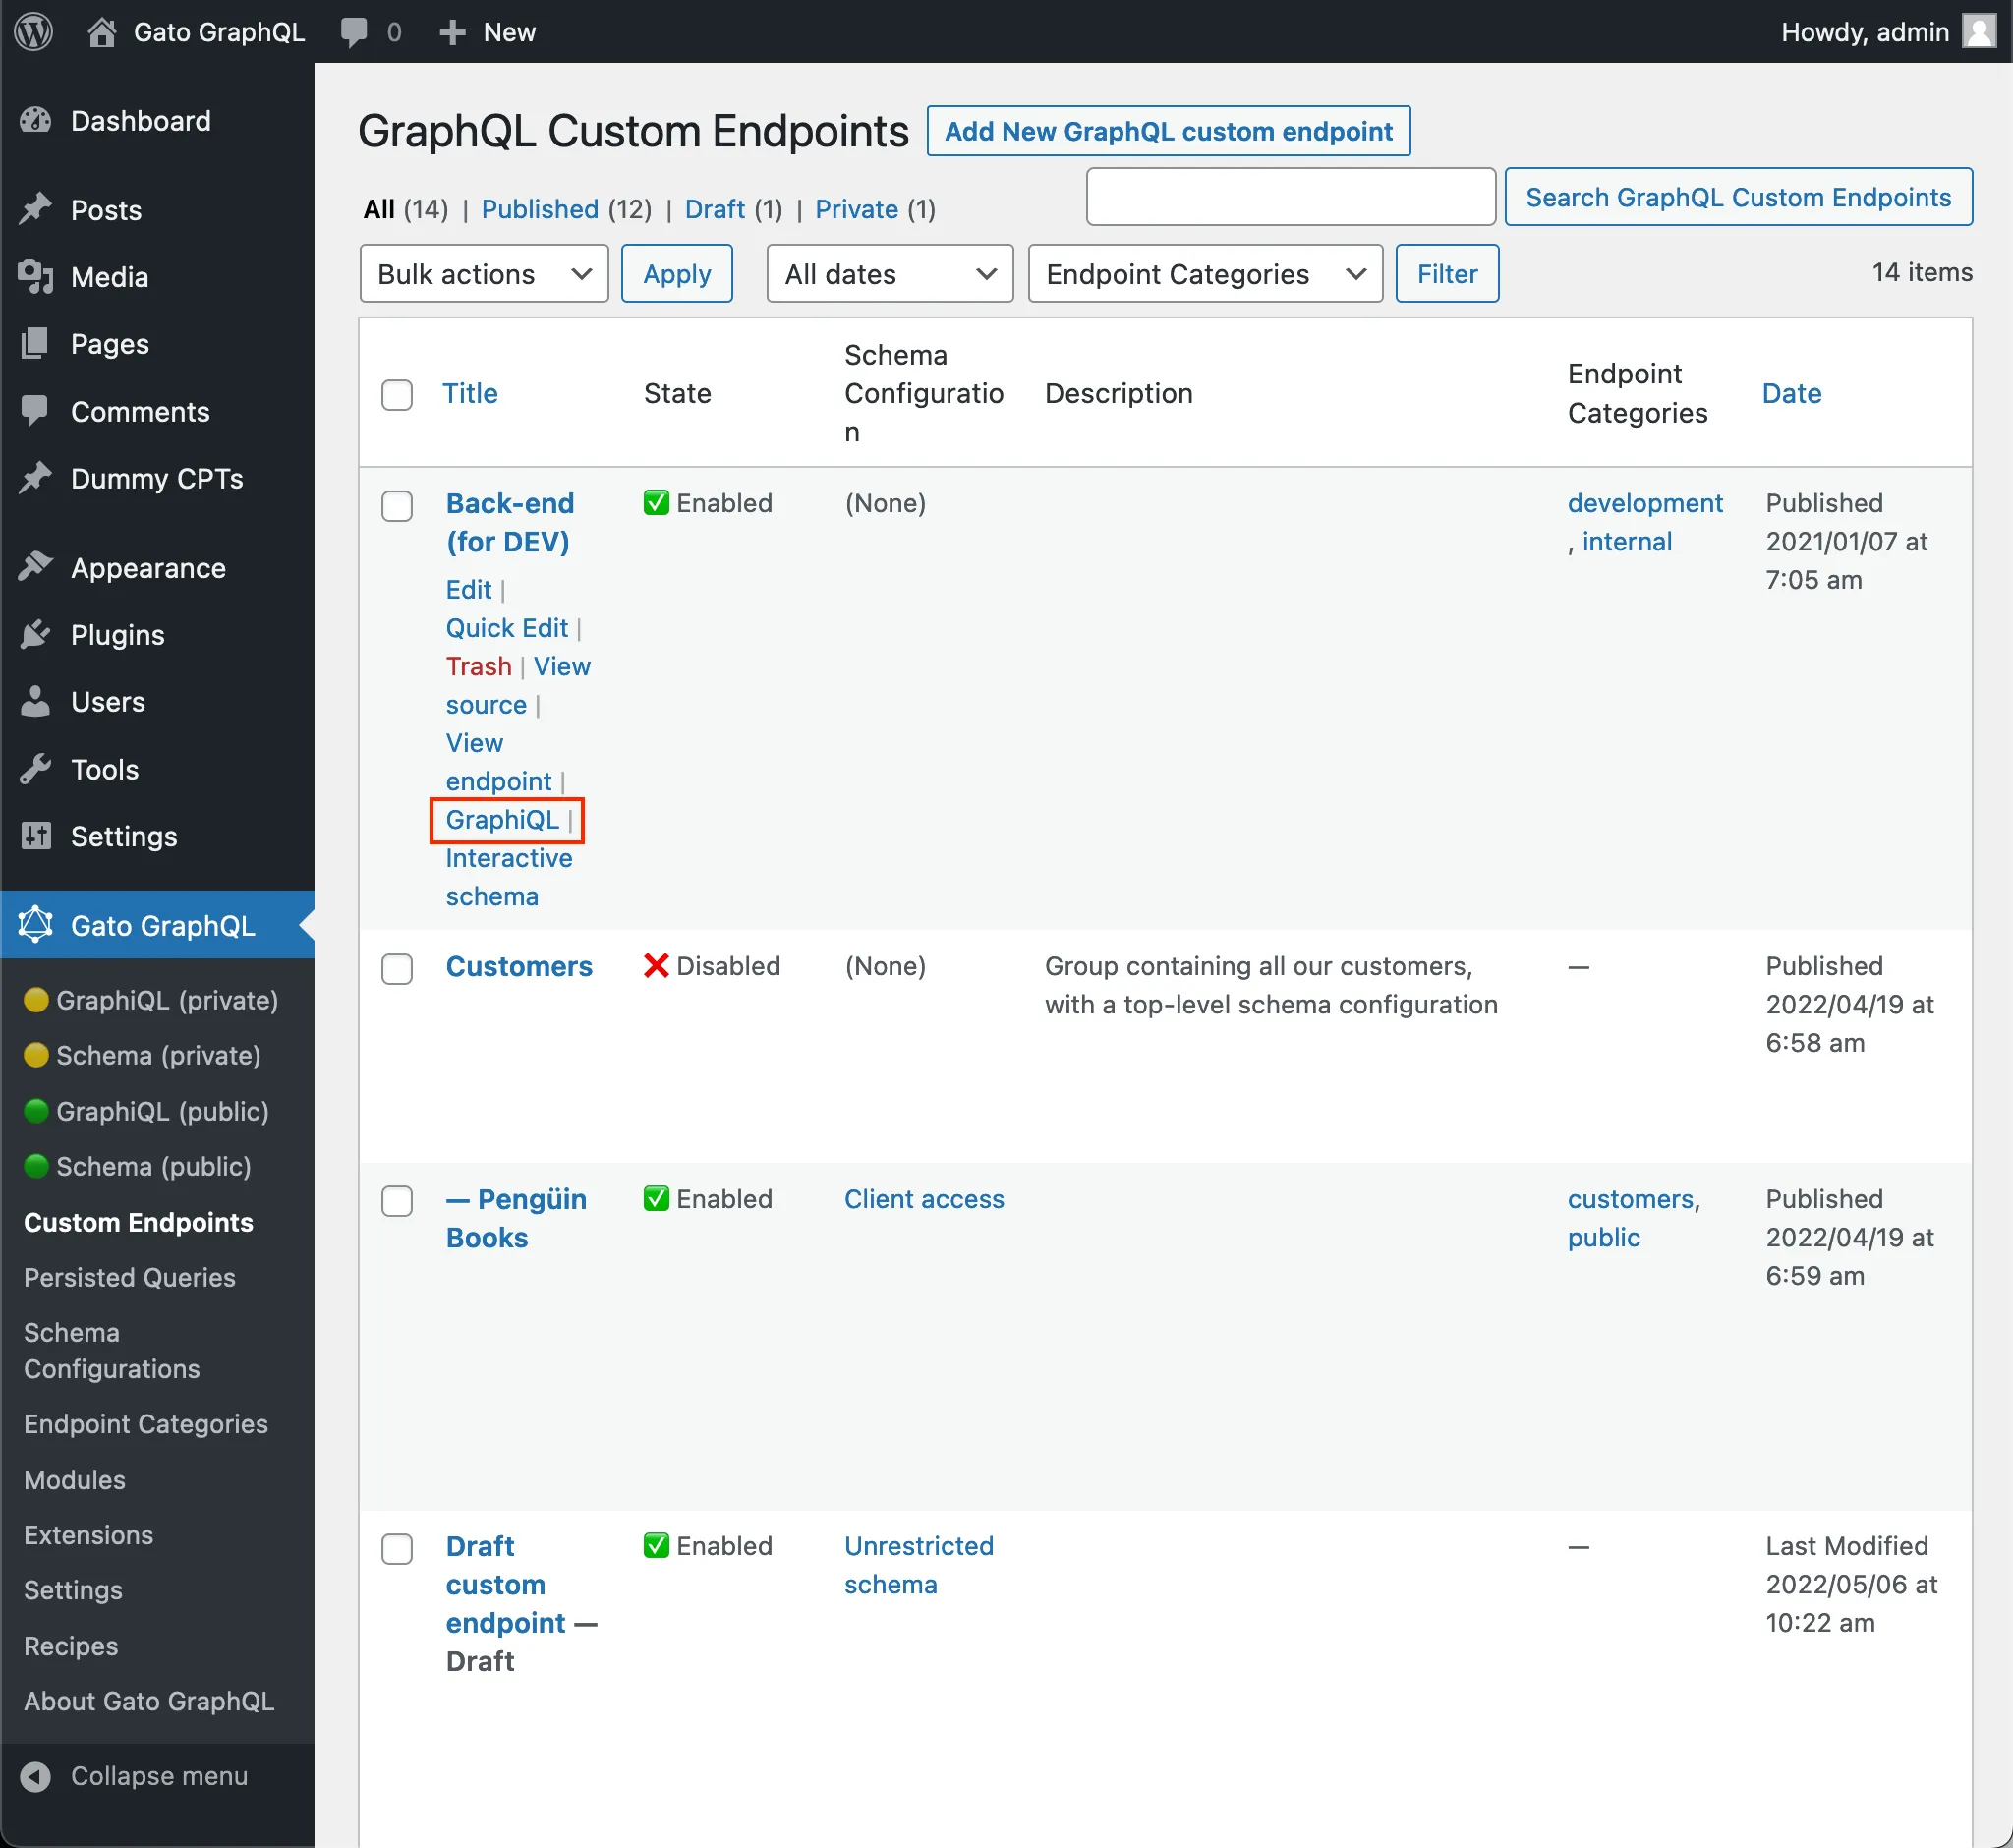Click the GraphiQL icon for Back-end endpoint
The image size is (2013, 1848).
pos(501,819)
